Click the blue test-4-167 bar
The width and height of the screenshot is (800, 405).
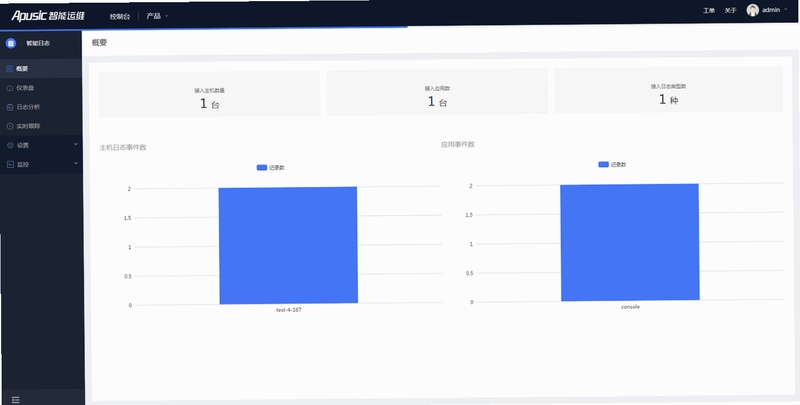[288, 245]
